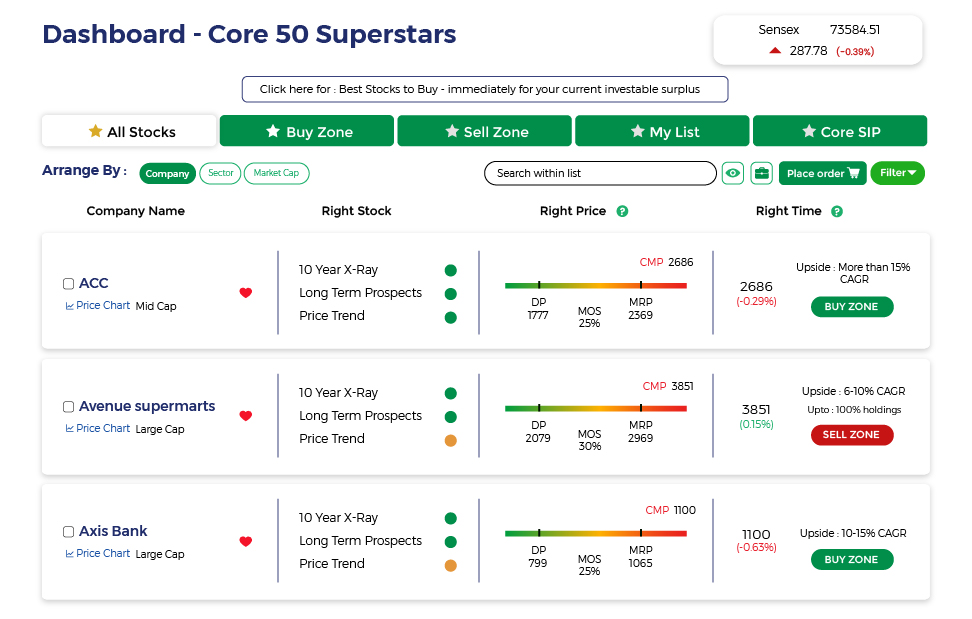
Task: Click the heart icon for Avenue supermarts
Action: click(x=246, y=416)
